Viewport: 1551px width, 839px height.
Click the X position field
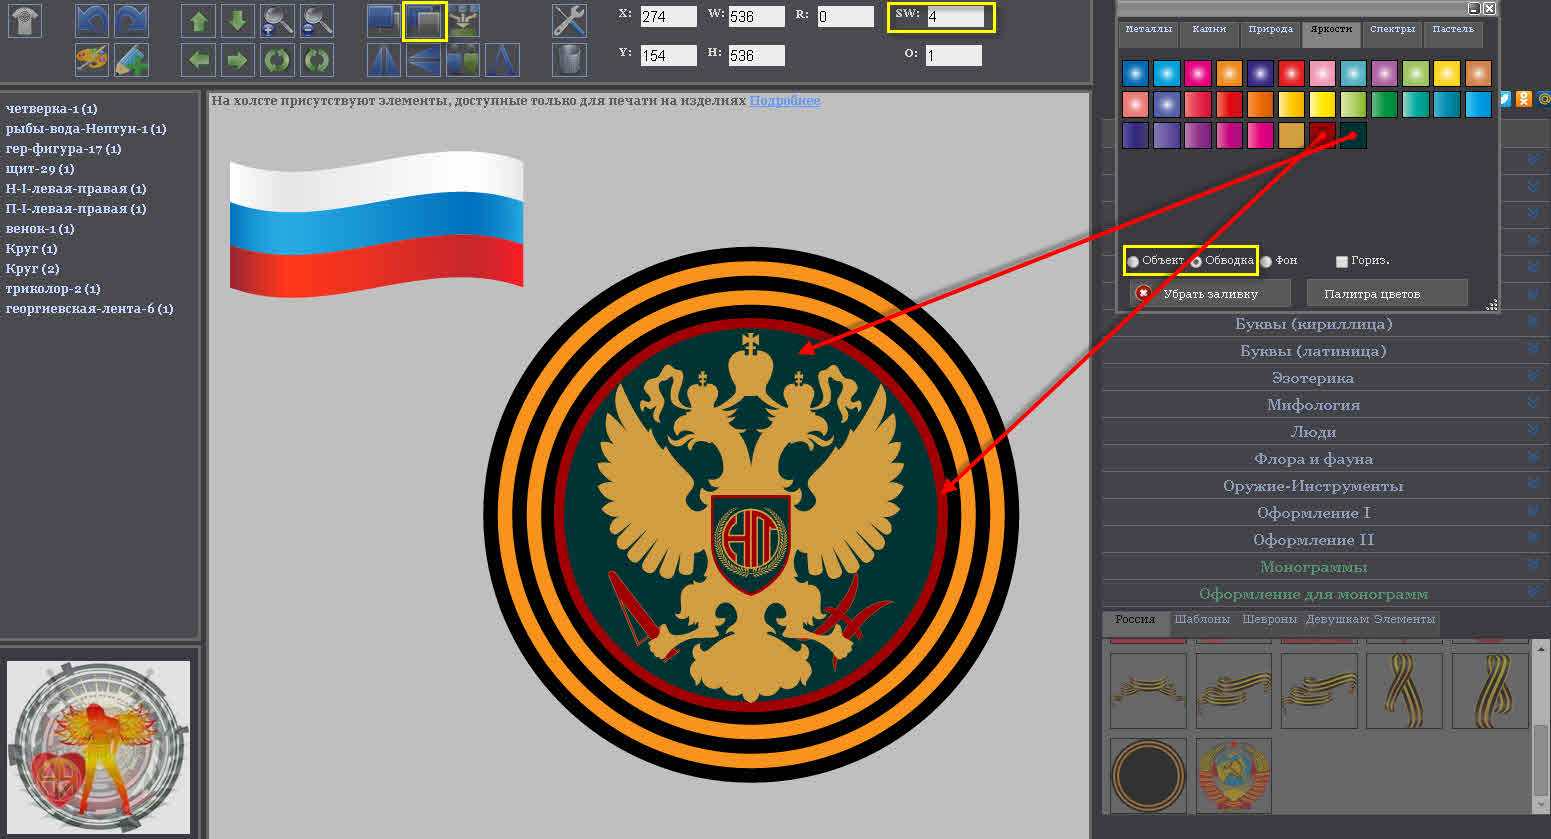click(x=668, y=16)
